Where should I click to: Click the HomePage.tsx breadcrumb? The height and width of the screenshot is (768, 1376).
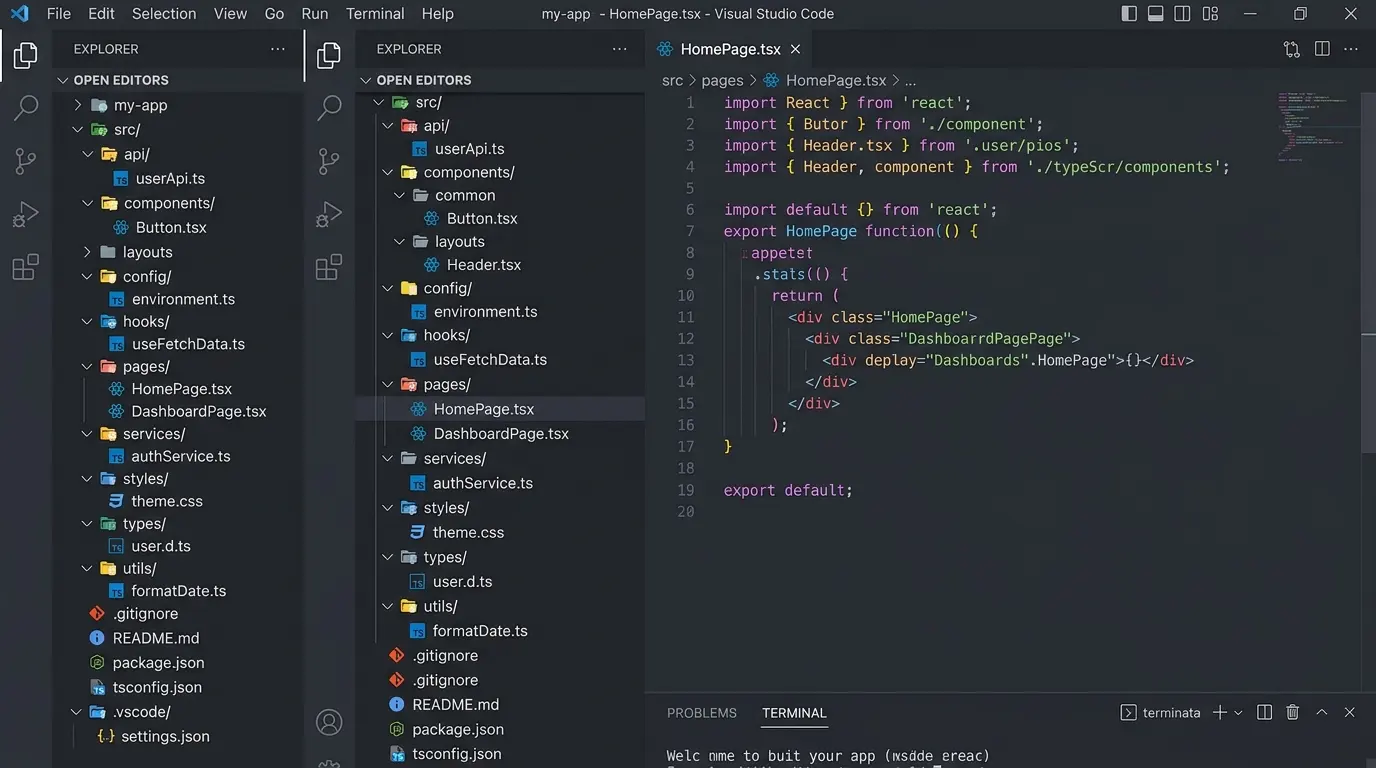tap(836, 81)
